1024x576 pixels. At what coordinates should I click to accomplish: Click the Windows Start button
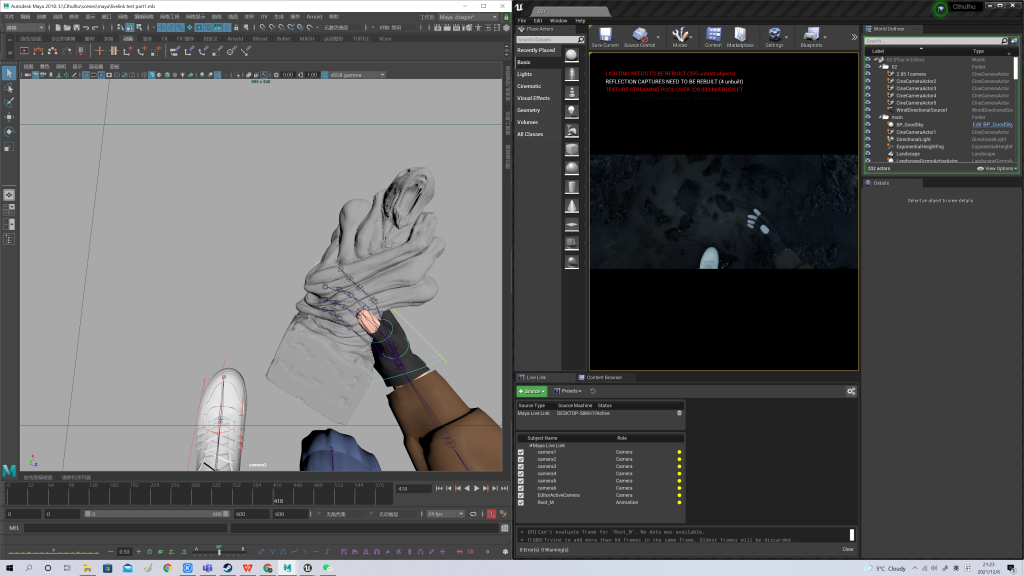click(9, 568)
